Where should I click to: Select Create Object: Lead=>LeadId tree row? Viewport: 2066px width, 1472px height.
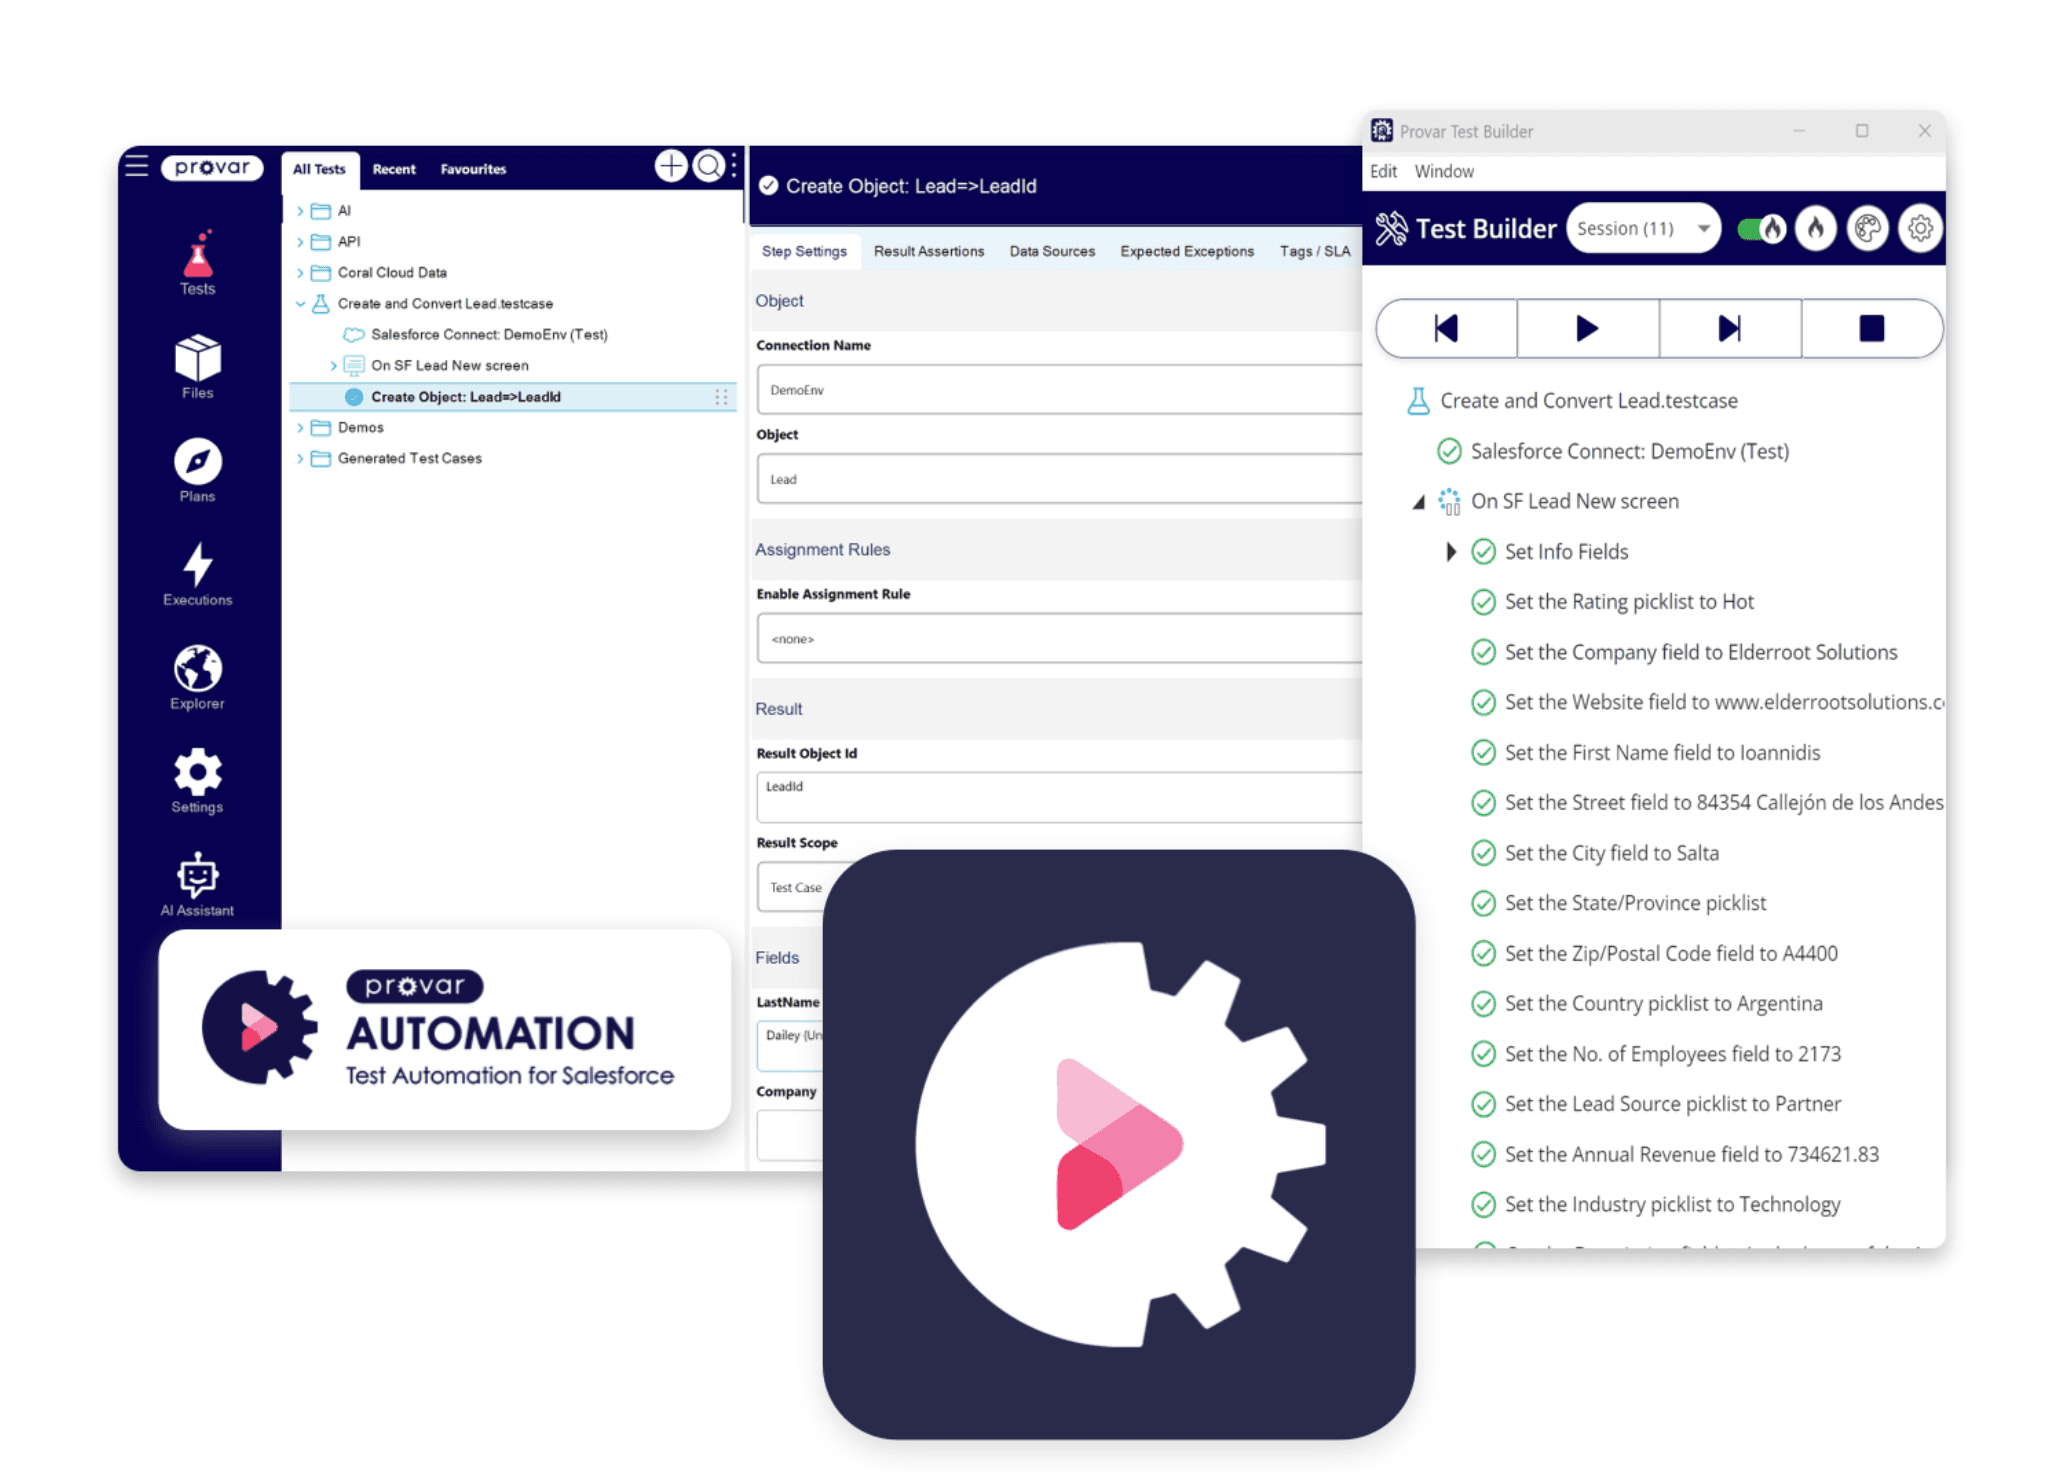(x=513, y=397)
